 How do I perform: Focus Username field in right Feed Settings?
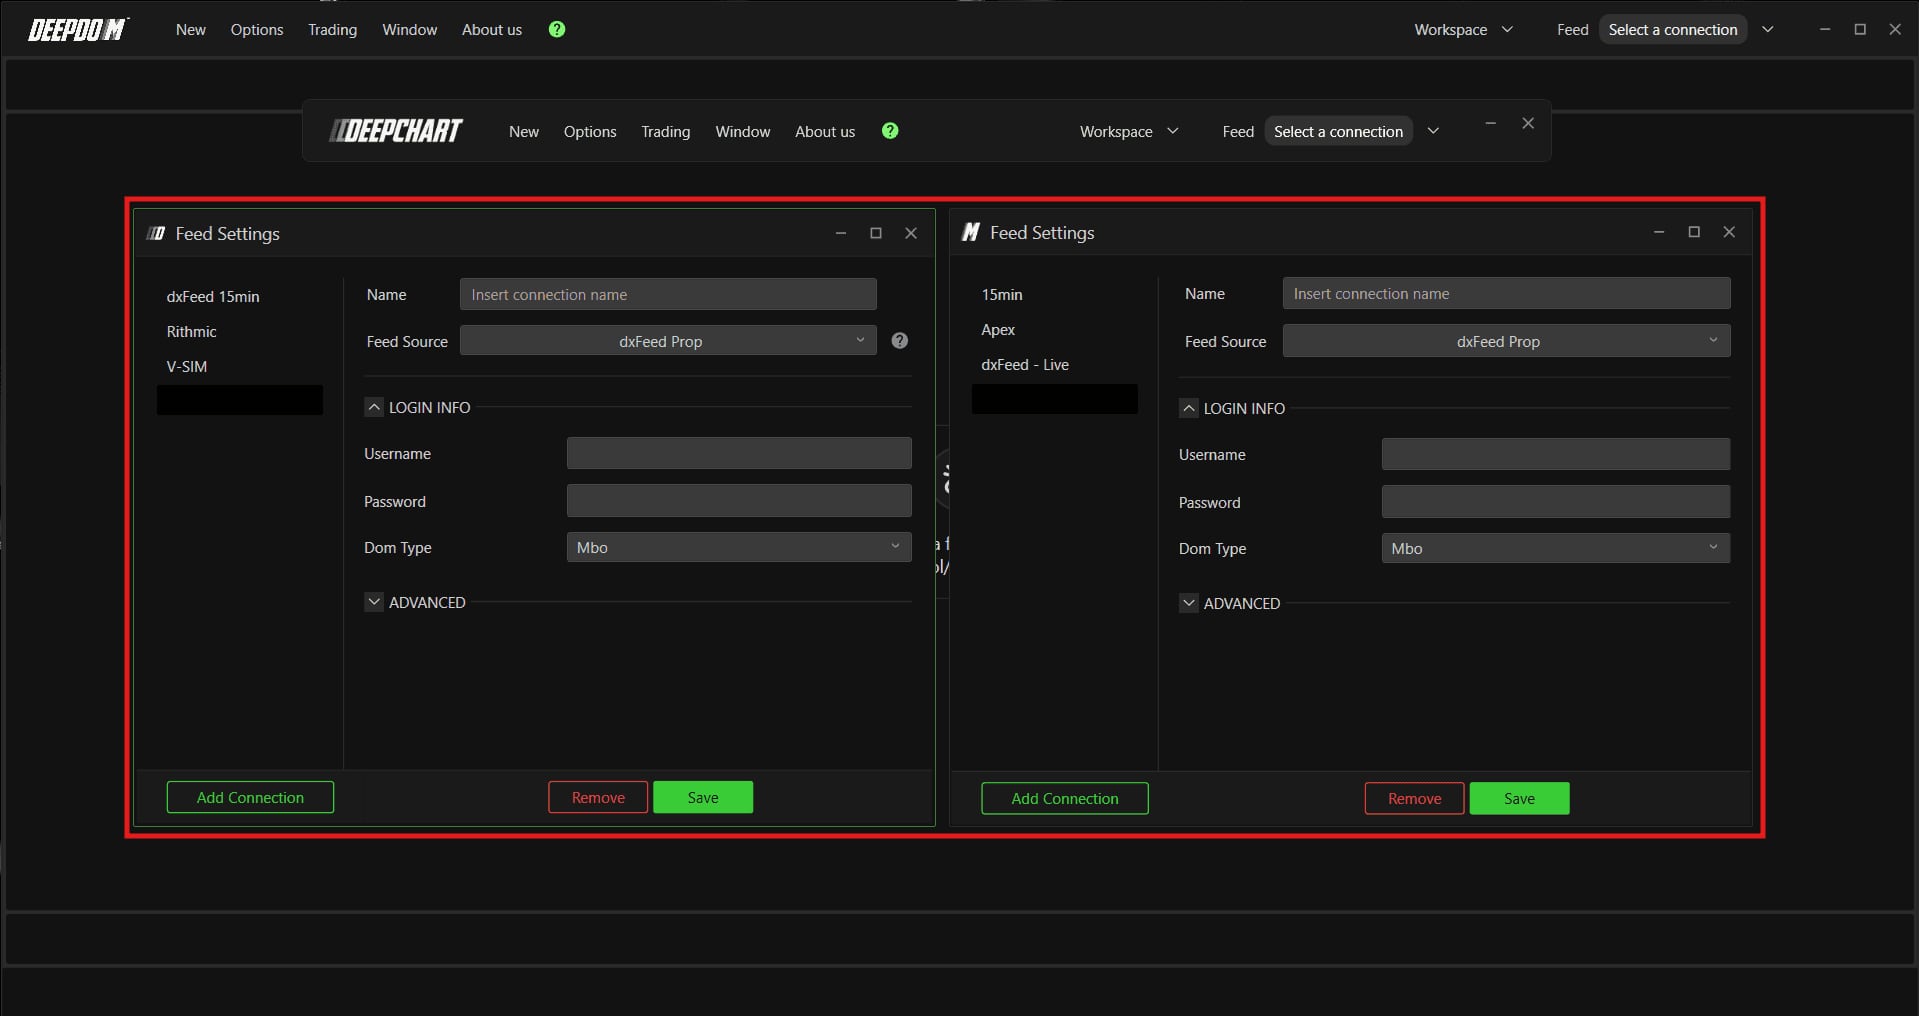coord(1555,454)
